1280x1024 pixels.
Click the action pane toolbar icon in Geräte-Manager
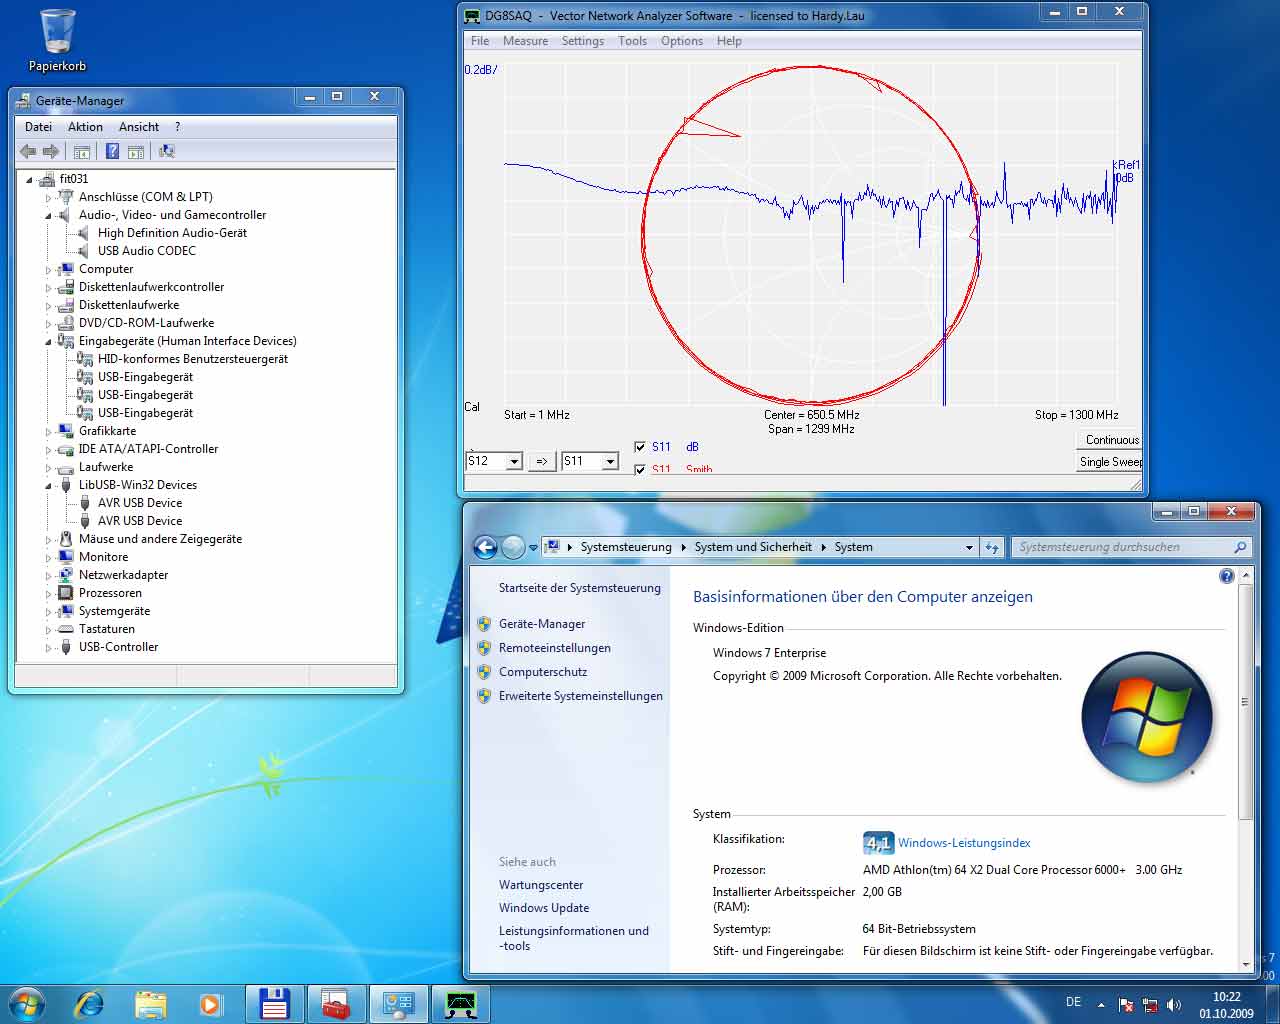[136, 151]
